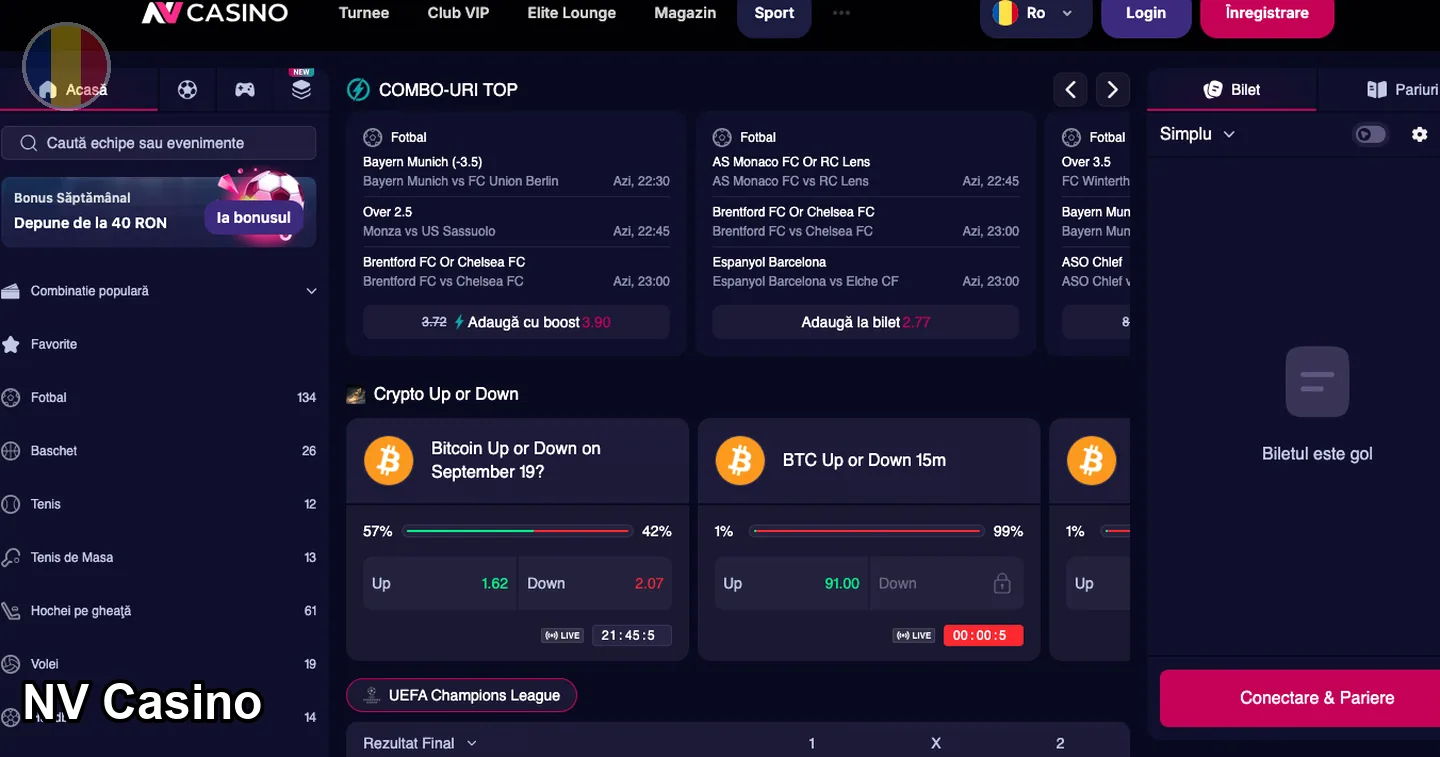This screenshot has height=757, width=1440.
Task: Click the BTC Up or Down 15m title
Action: coord(864,460)
